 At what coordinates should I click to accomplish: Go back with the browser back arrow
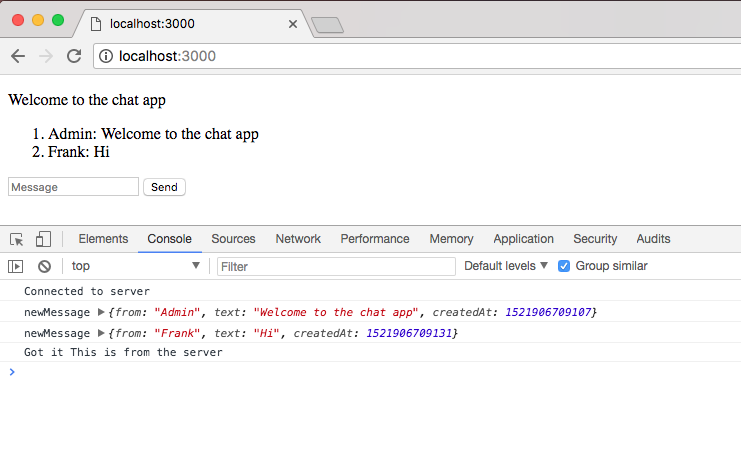click(18, 56)
